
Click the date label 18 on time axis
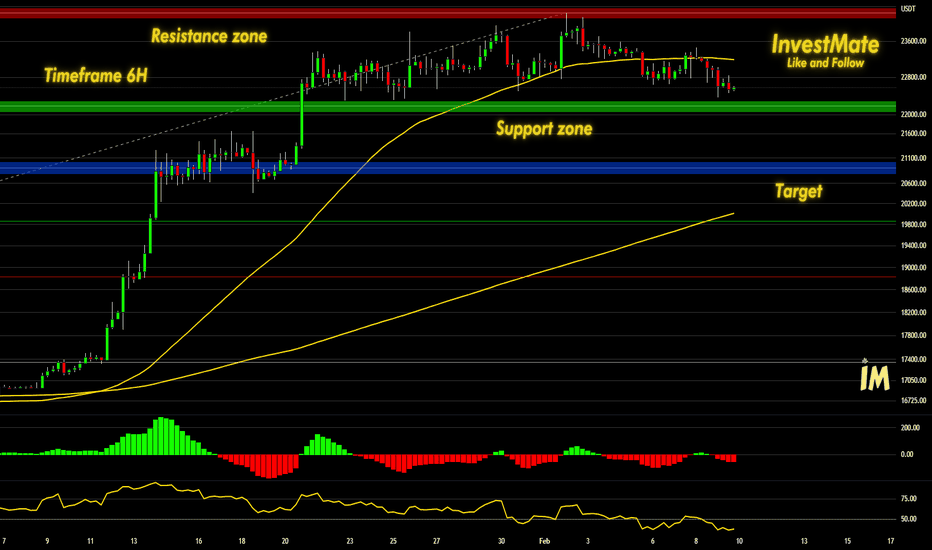242,541
